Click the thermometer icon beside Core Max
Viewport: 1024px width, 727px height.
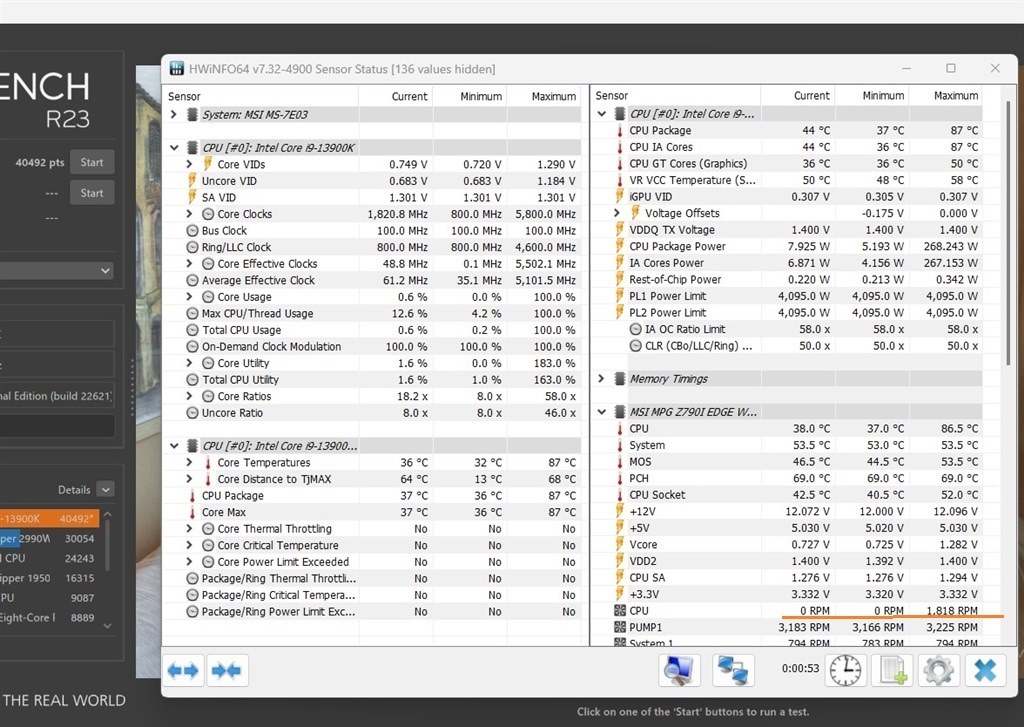tap(192, 512)
